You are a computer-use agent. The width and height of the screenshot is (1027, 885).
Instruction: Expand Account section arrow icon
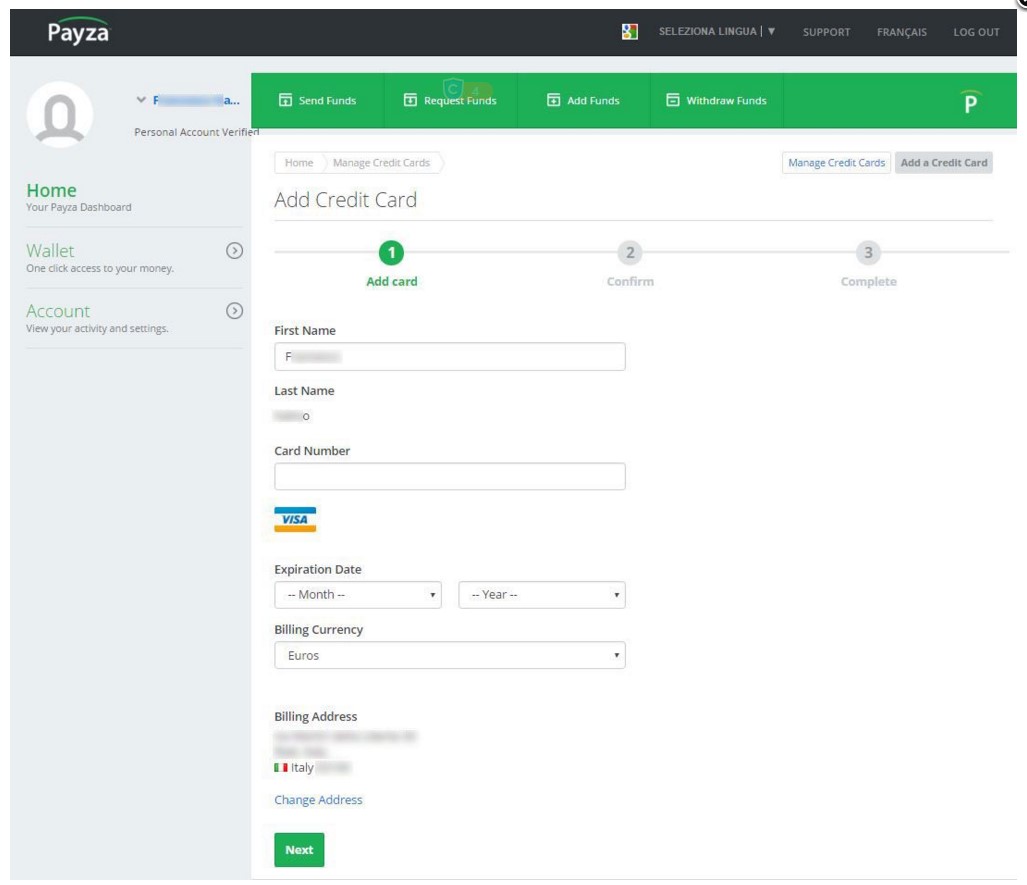click(234, 311)
